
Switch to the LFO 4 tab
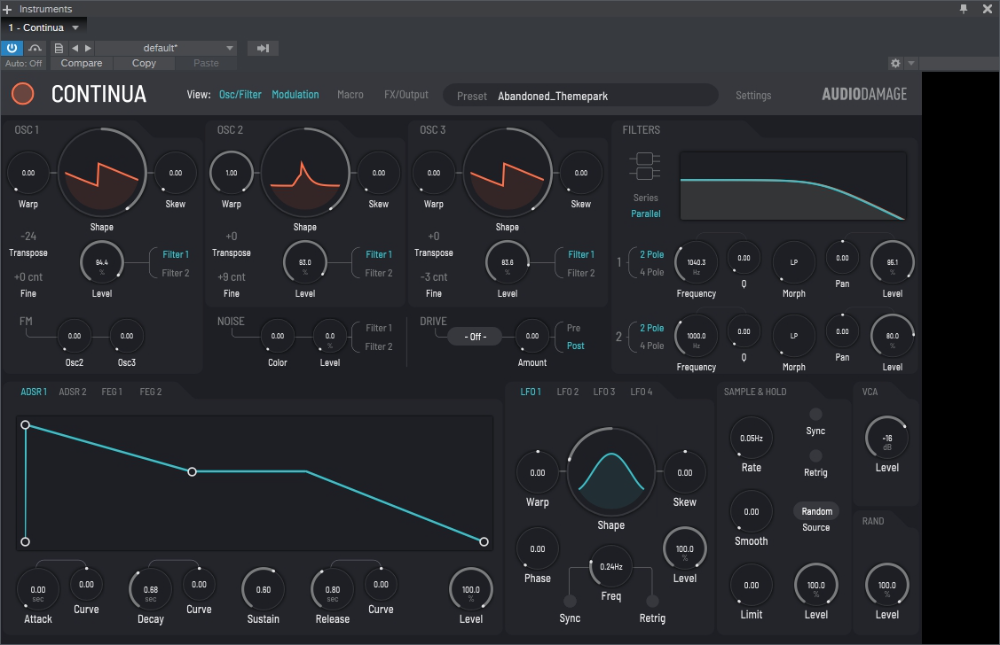(641, 392)
